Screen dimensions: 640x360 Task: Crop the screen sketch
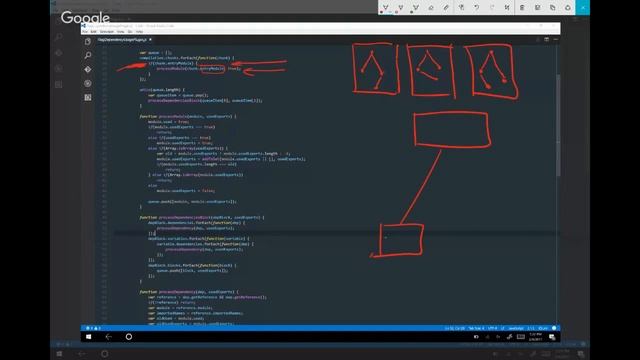click(x=507, y=8)
